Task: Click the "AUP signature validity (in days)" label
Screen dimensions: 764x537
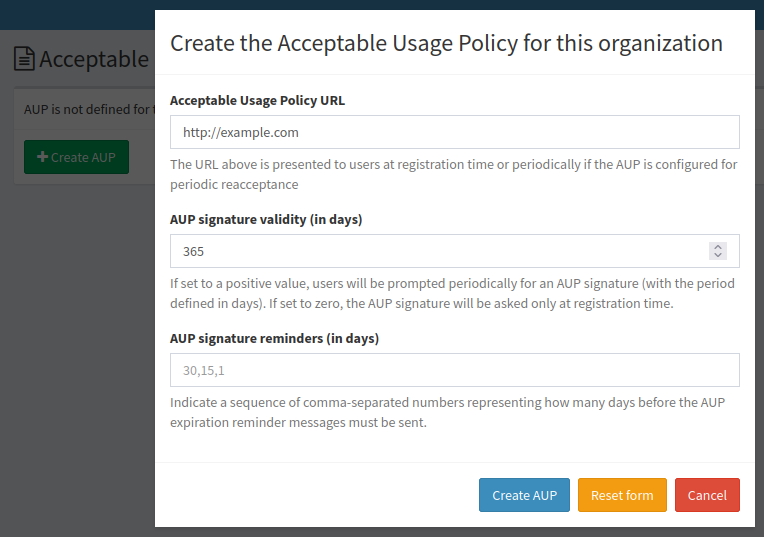Action: [266, 219]
